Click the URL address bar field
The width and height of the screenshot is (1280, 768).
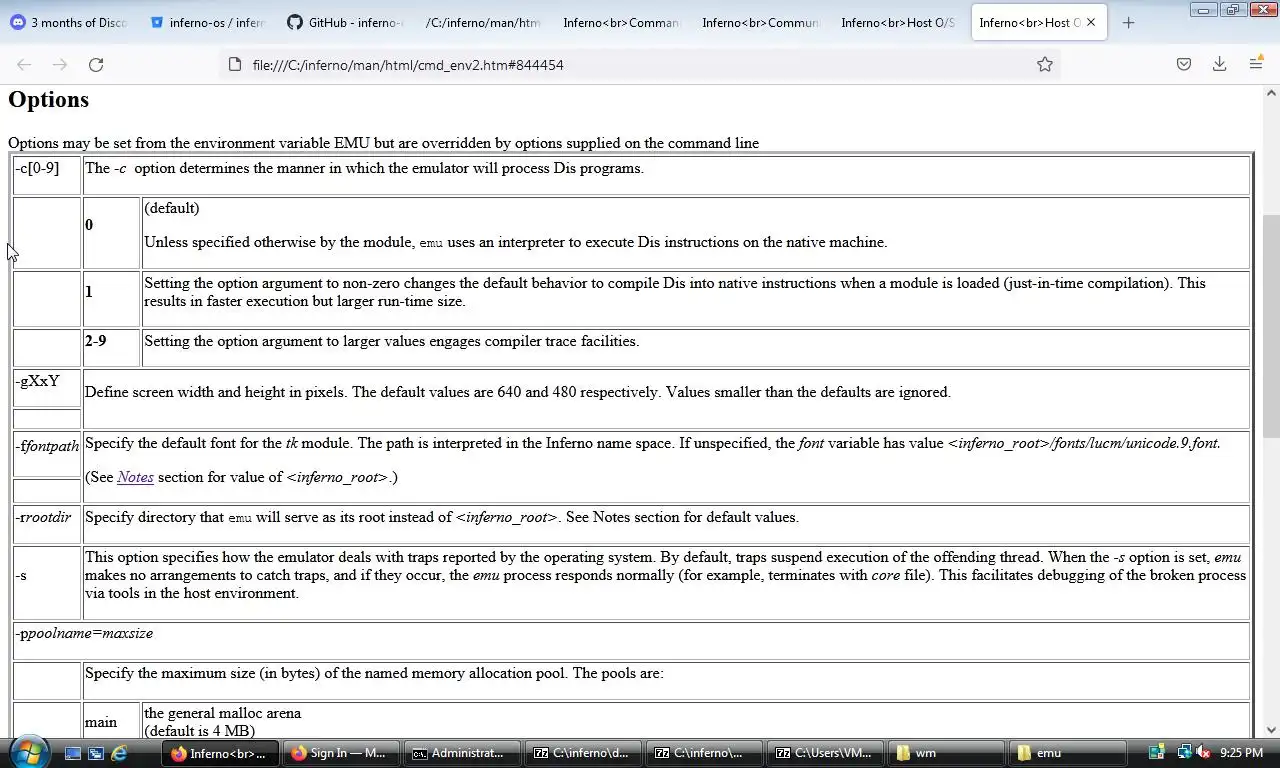pyautogui.click(x=640, y=64)
